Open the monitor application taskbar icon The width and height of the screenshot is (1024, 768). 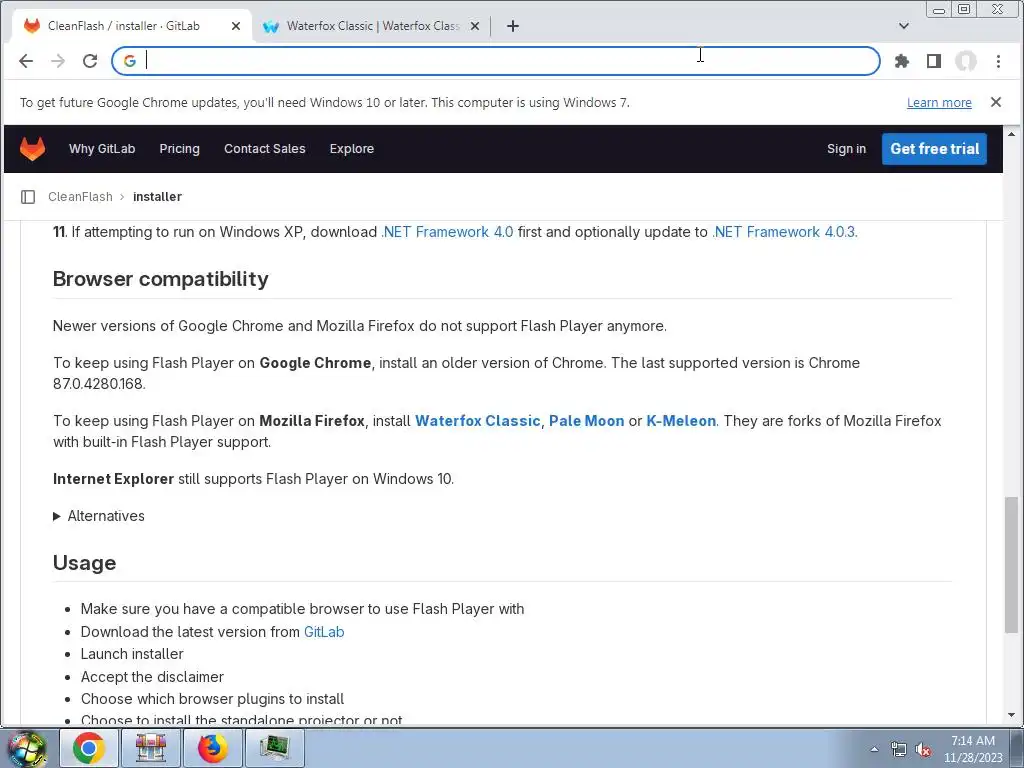tap(274, 748)
